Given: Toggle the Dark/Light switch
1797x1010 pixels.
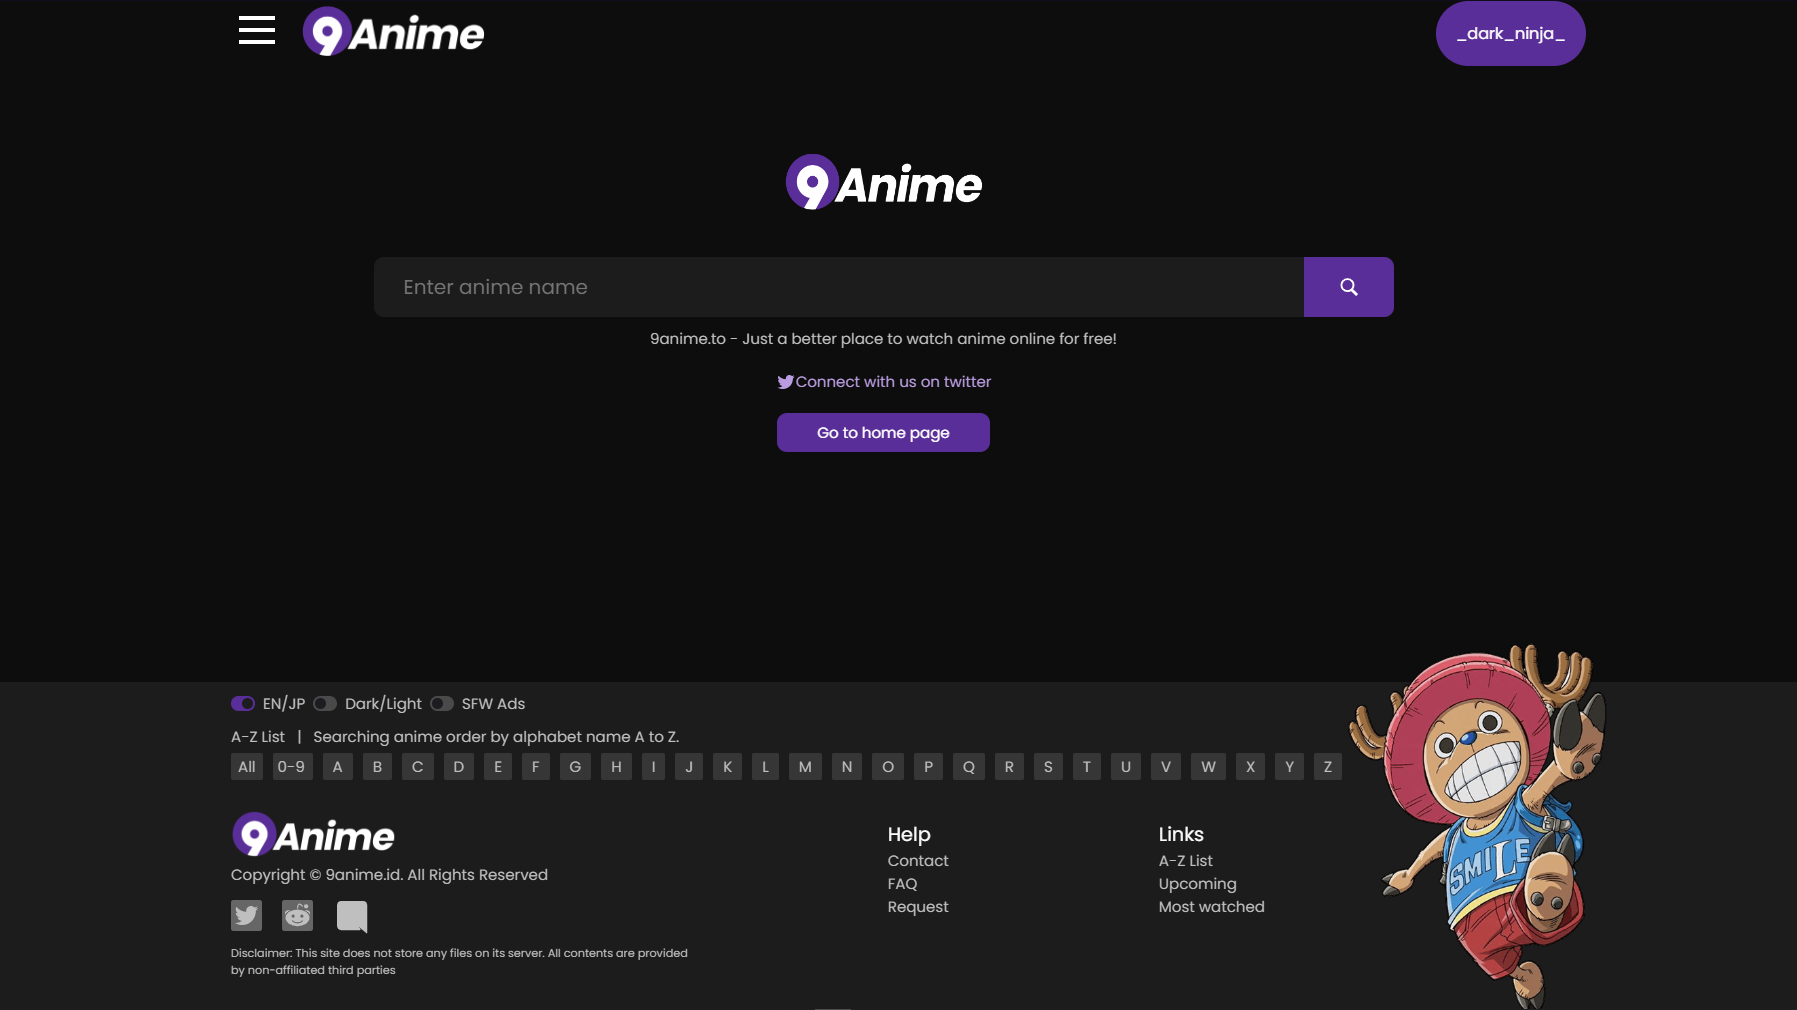Looking at the screenshot, I should pyautogui.click(x=325, y=704).
